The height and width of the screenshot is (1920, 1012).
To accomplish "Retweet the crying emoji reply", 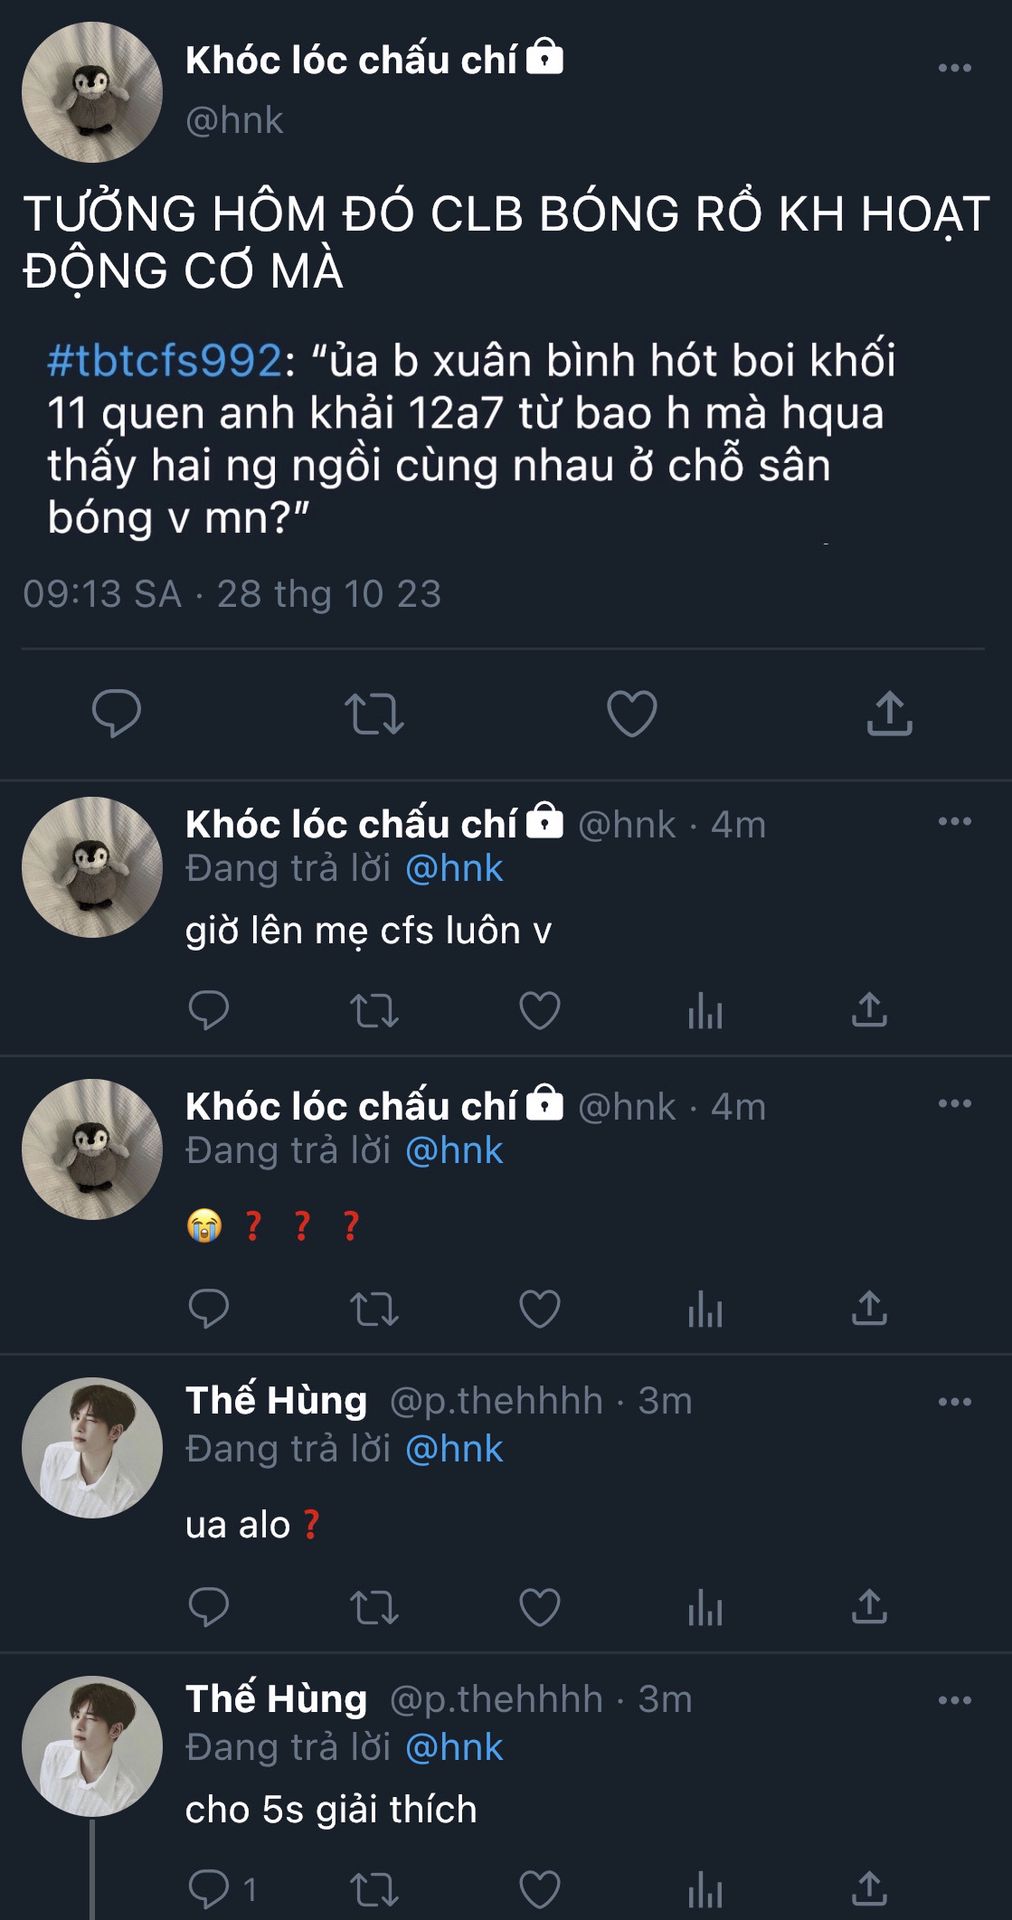I will (374, 1308).
